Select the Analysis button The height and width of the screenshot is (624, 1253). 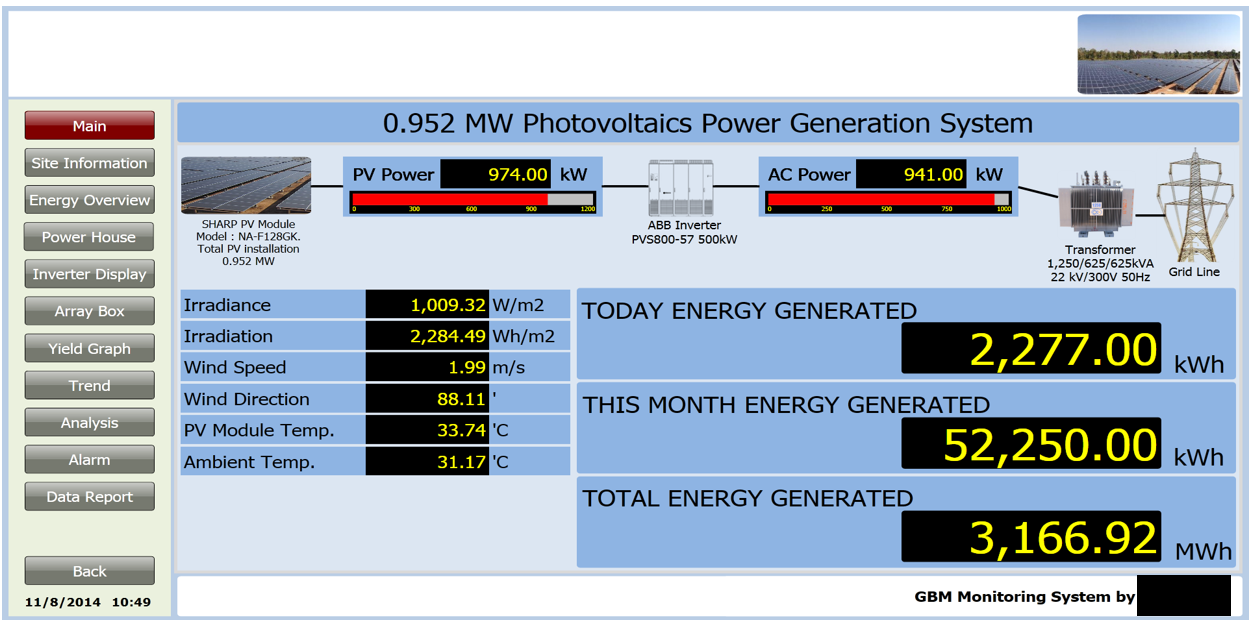tap(89, 423)
